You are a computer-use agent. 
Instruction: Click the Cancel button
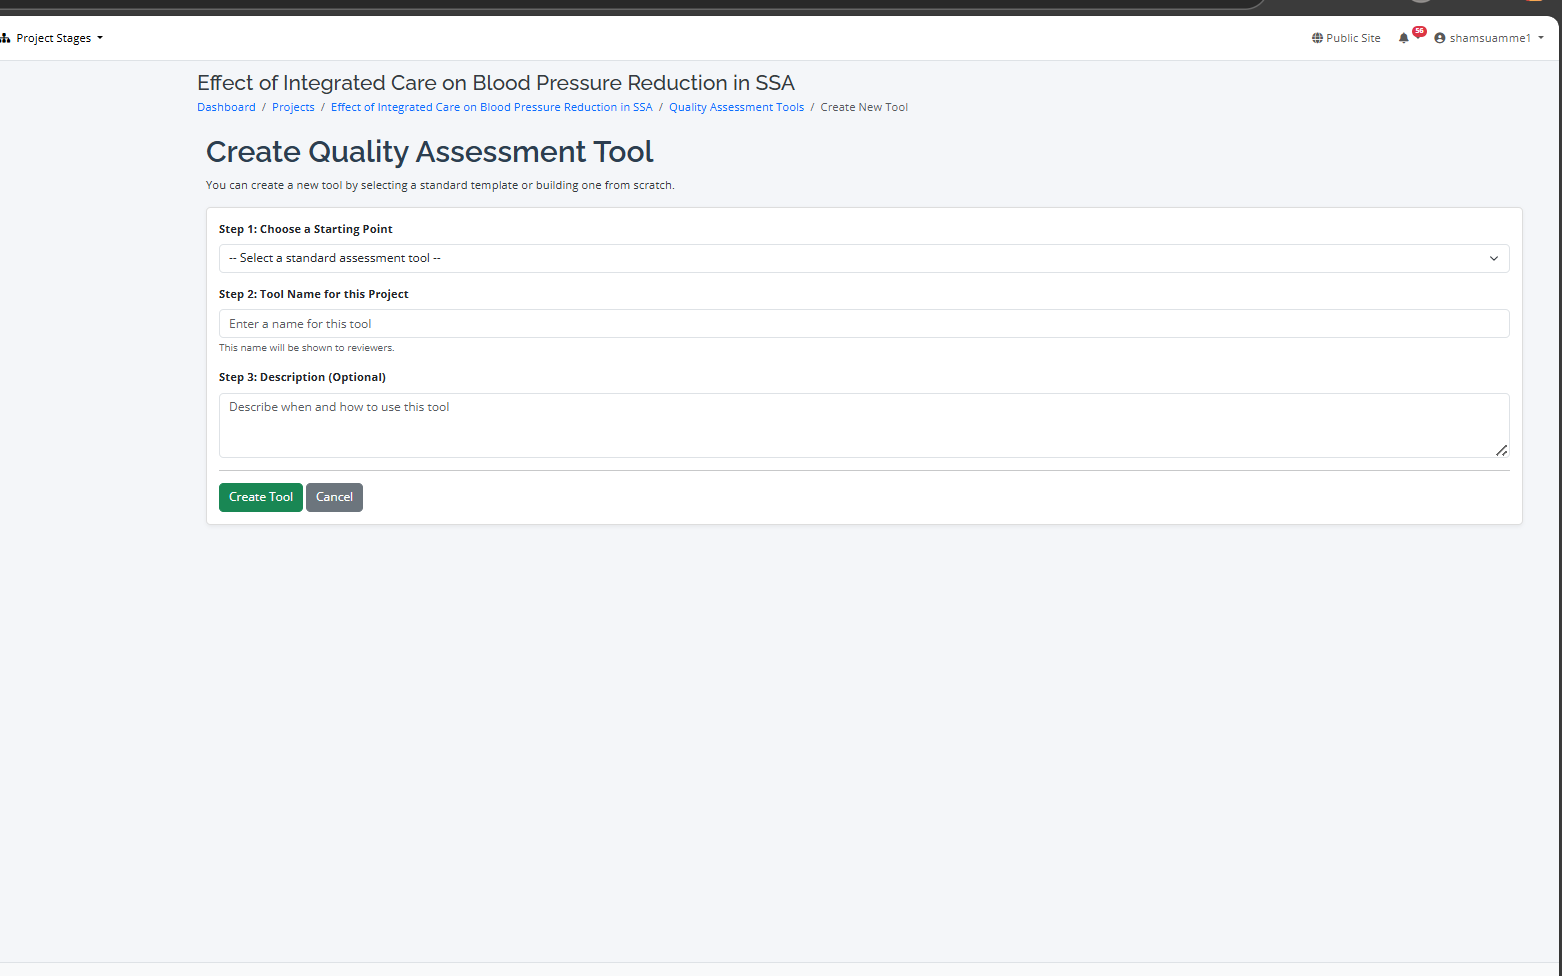(x=334, y=497)
